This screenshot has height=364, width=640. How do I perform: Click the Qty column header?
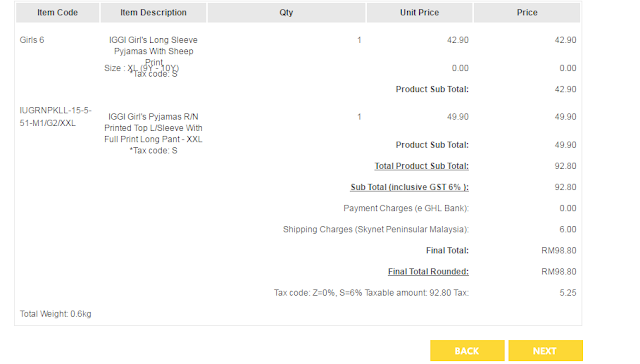click(x=286, y=13)
